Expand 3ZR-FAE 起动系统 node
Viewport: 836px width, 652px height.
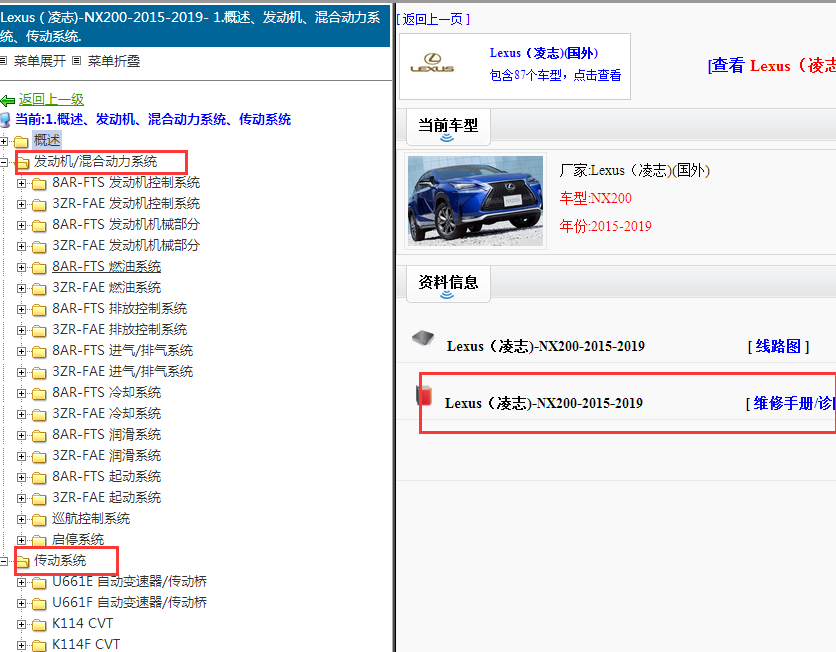[x=21, y=498]
